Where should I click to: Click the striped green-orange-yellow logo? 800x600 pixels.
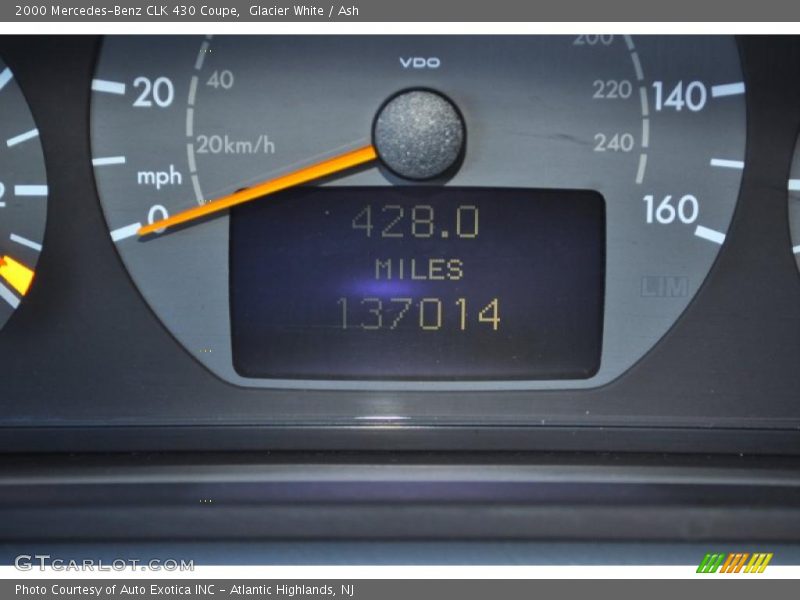click(734, 563)
